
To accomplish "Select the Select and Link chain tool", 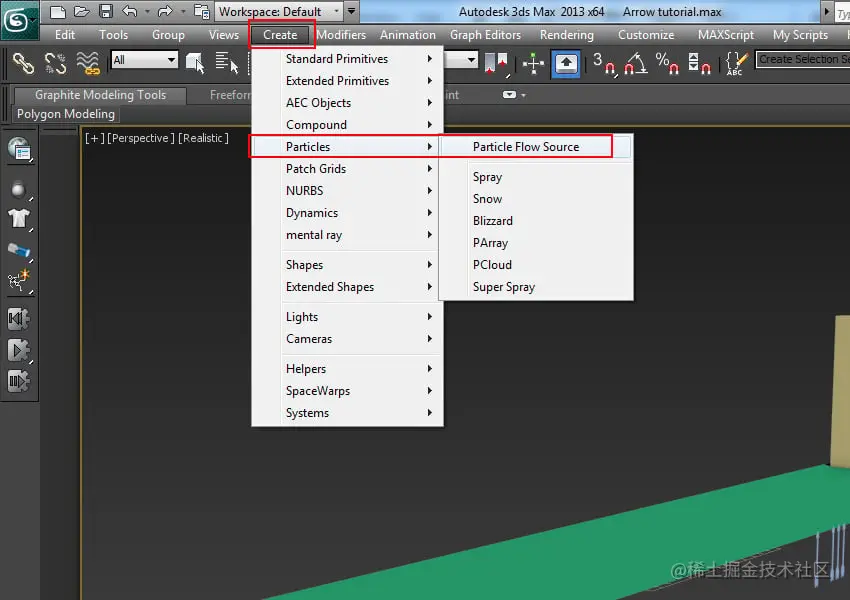I will coord(23,63).
